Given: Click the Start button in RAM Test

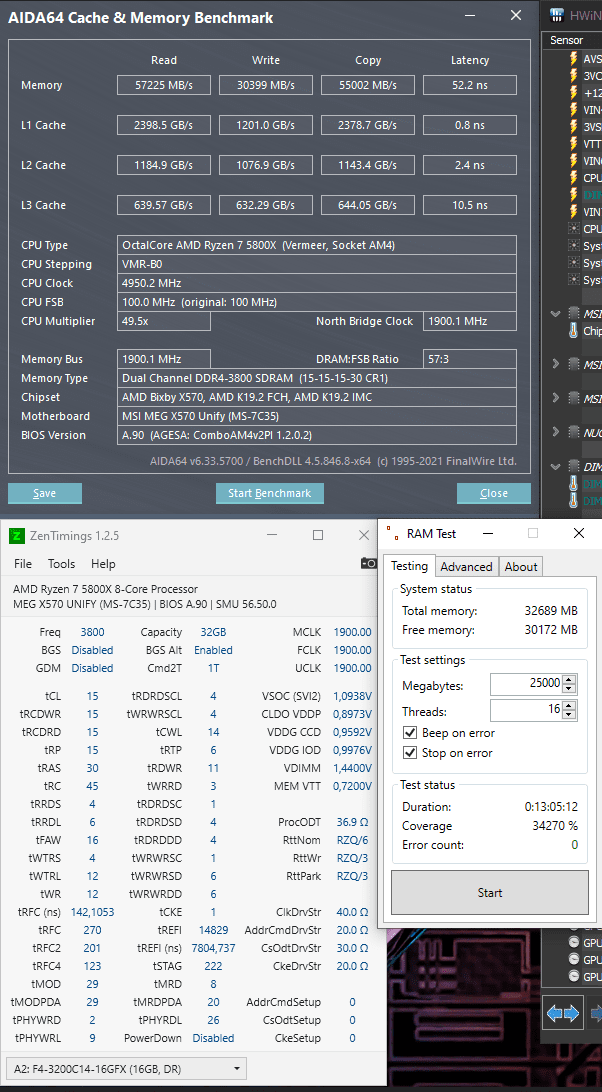Looking at the screenshot, I should (490, 893).
